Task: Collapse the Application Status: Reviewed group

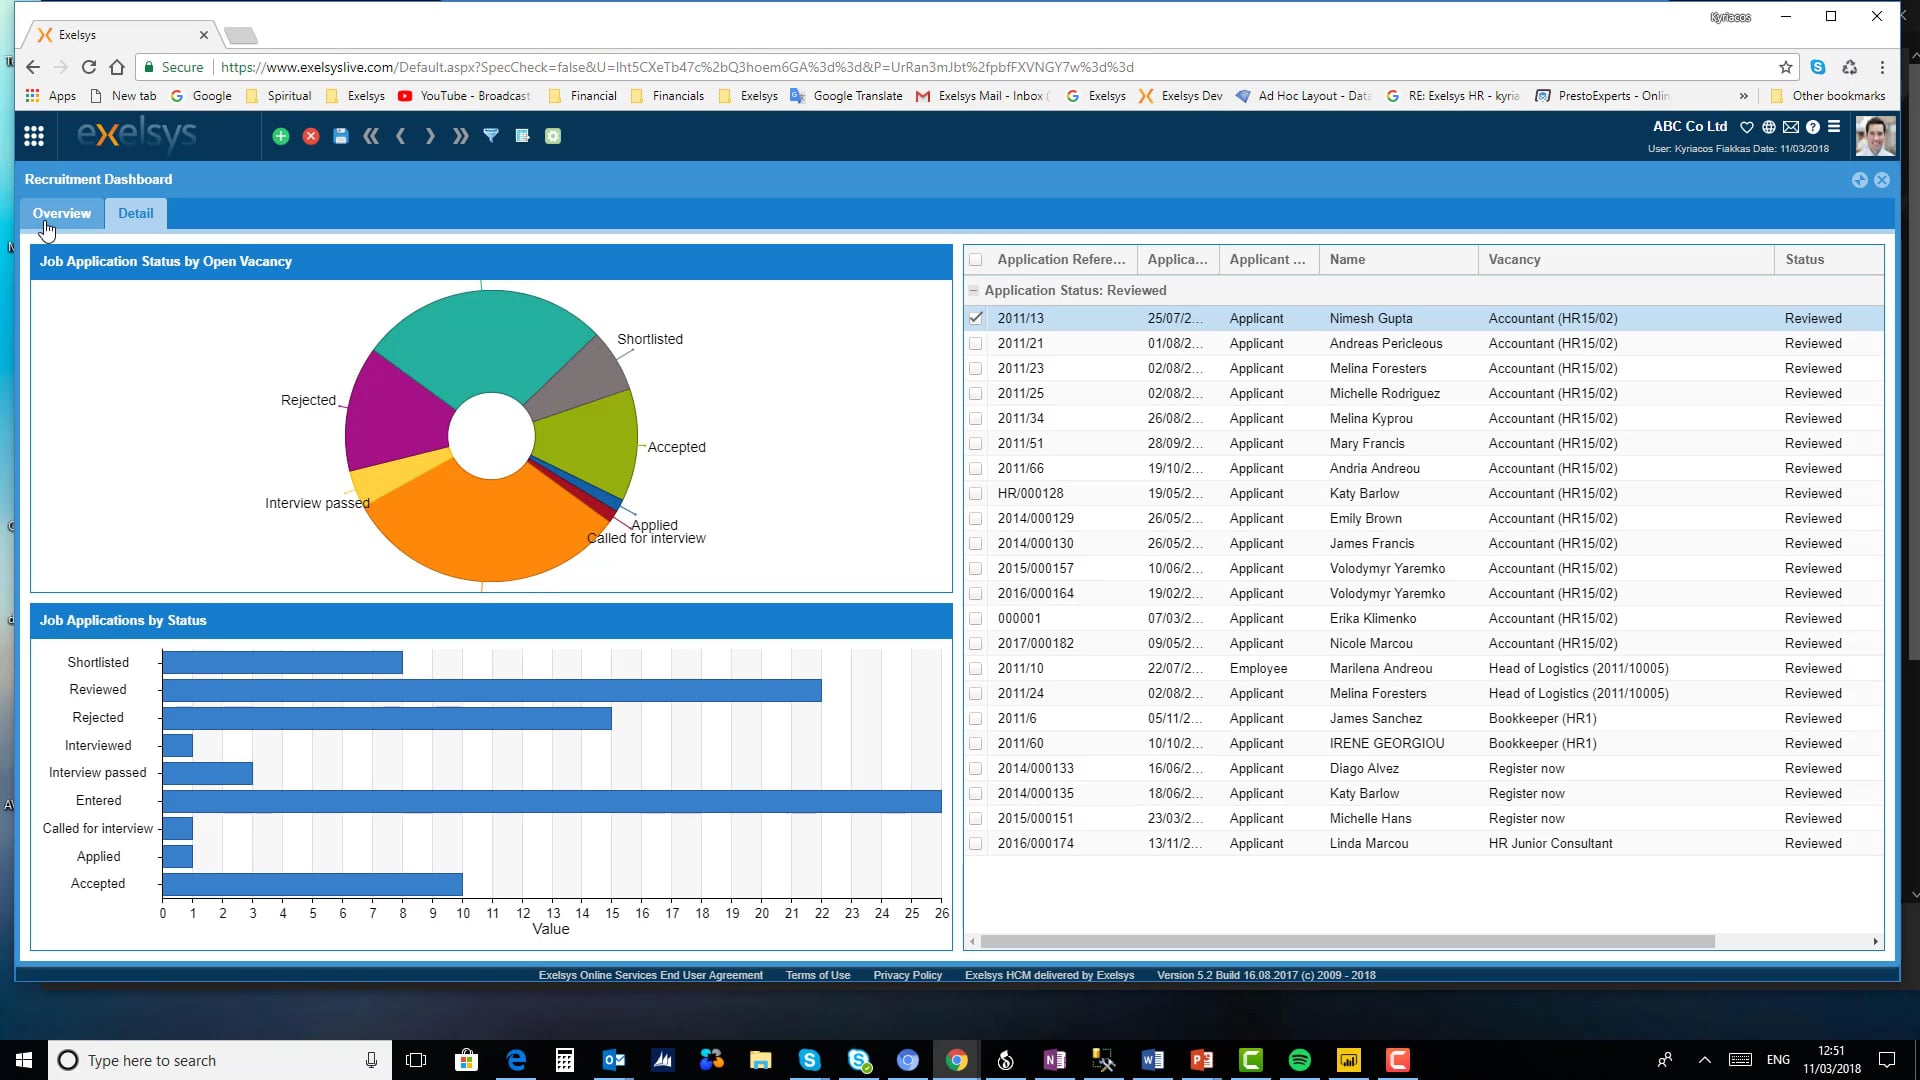Action: 974,290
